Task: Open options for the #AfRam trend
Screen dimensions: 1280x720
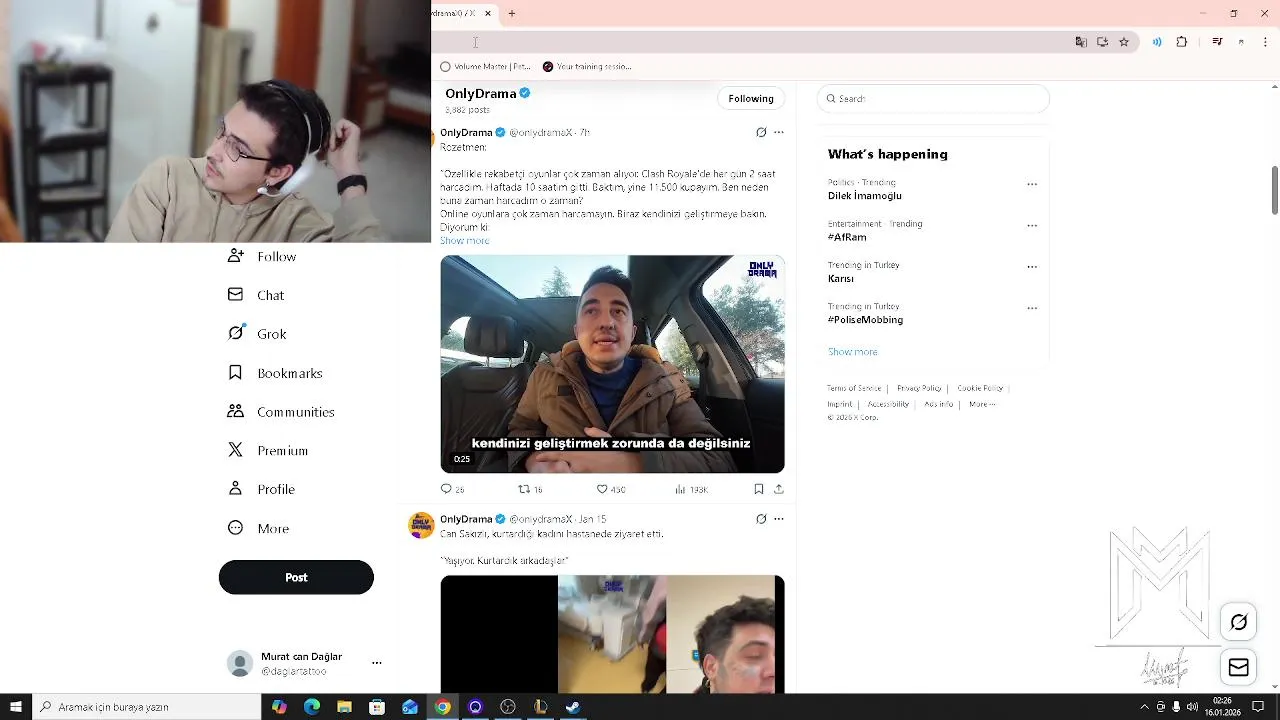Action: 1032,225
